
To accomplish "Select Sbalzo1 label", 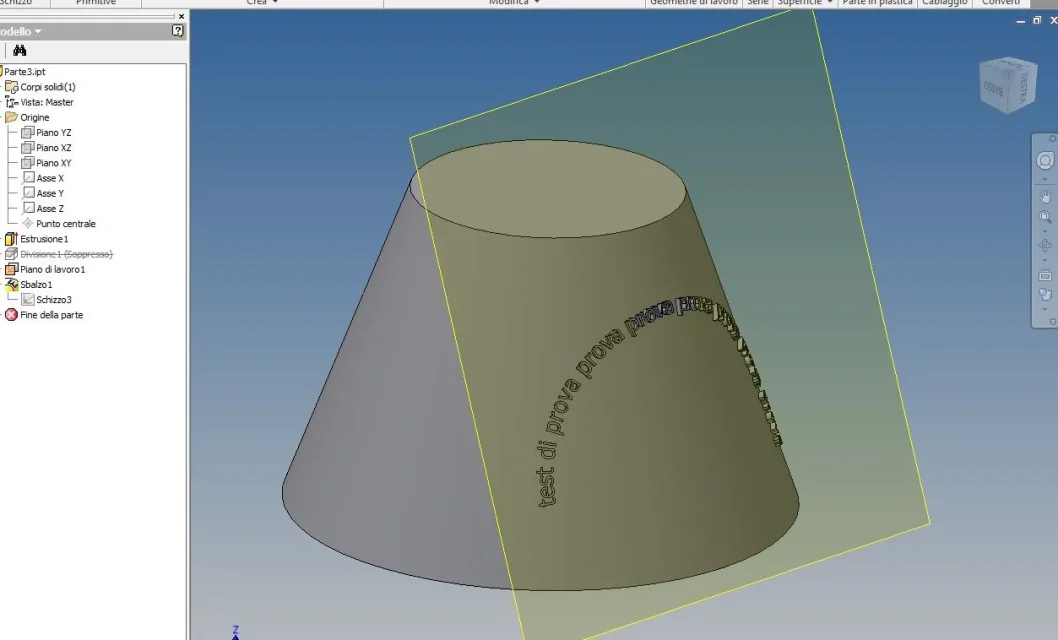I will [36, 285].
